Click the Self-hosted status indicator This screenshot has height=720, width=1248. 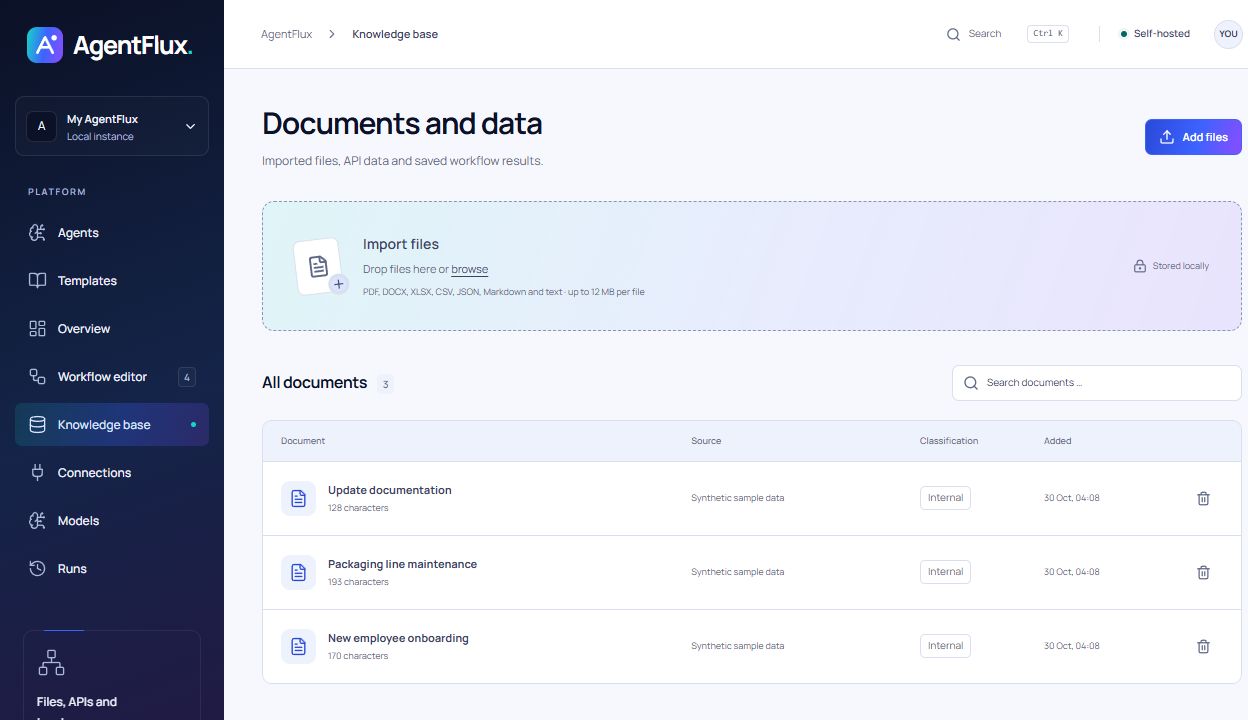(x=1155, y=34)
